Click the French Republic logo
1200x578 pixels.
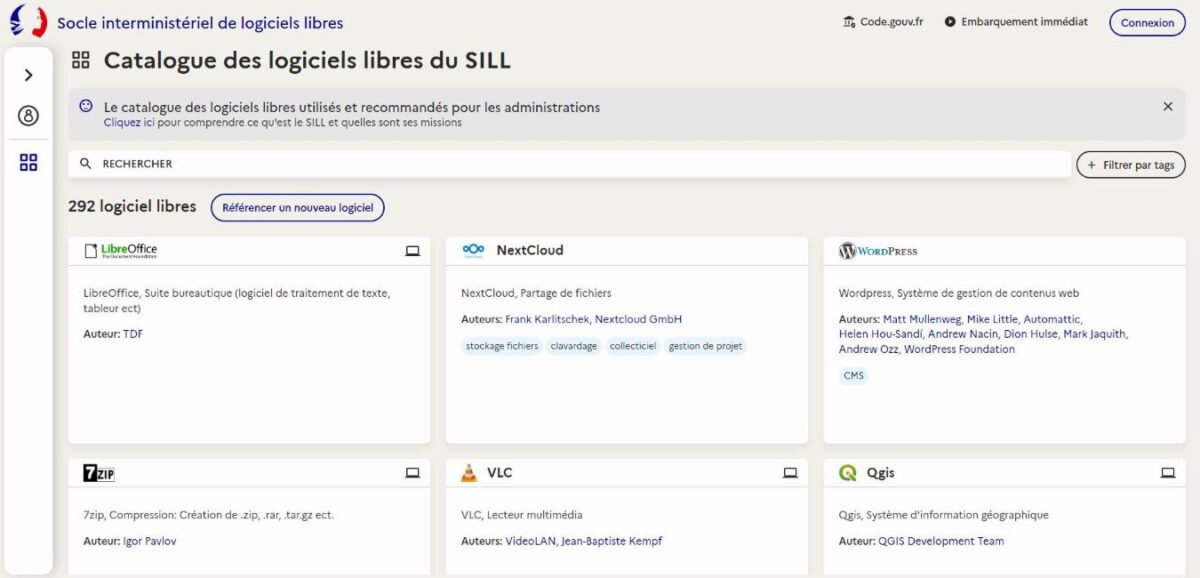pos(28,22)
